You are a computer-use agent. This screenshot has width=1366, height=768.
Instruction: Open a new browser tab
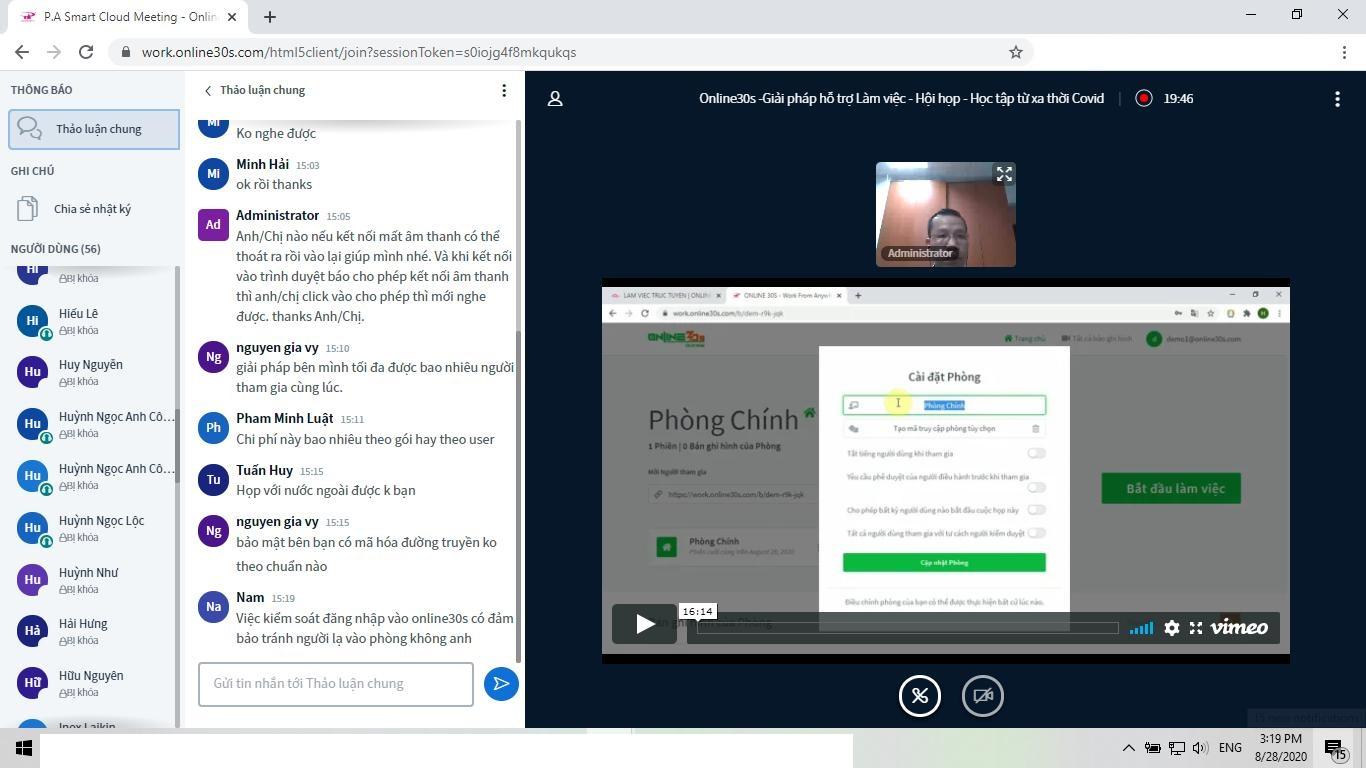point(270,17)
